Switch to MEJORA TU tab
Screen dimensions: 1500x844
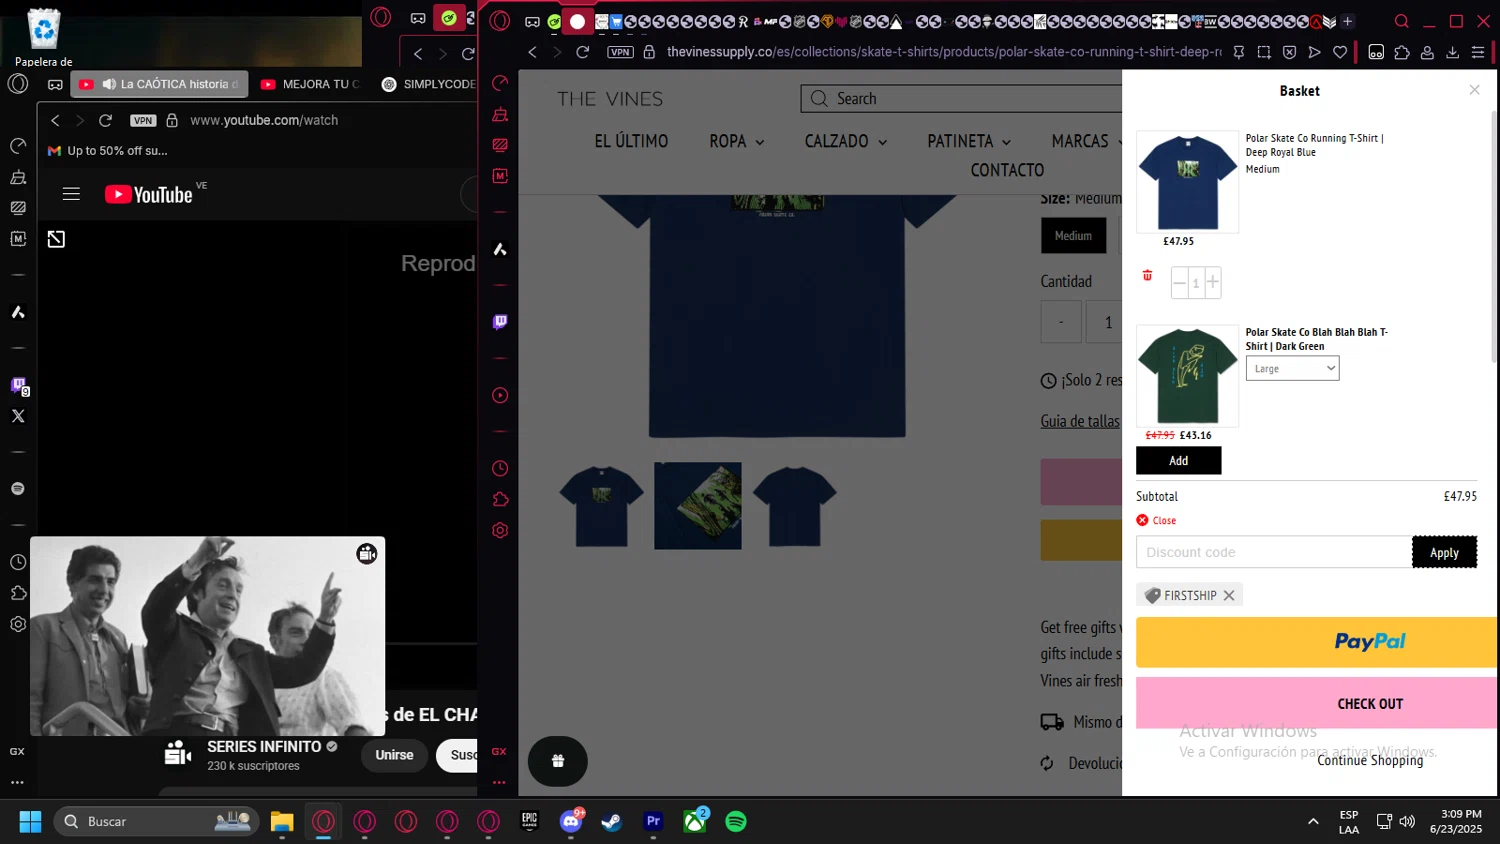point(310,84)
